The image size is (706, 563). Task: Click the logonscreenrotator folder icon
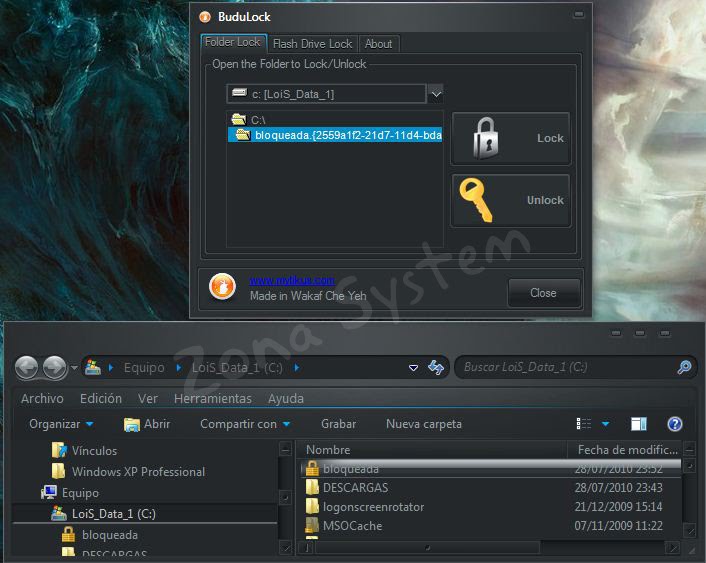(312, 506)
